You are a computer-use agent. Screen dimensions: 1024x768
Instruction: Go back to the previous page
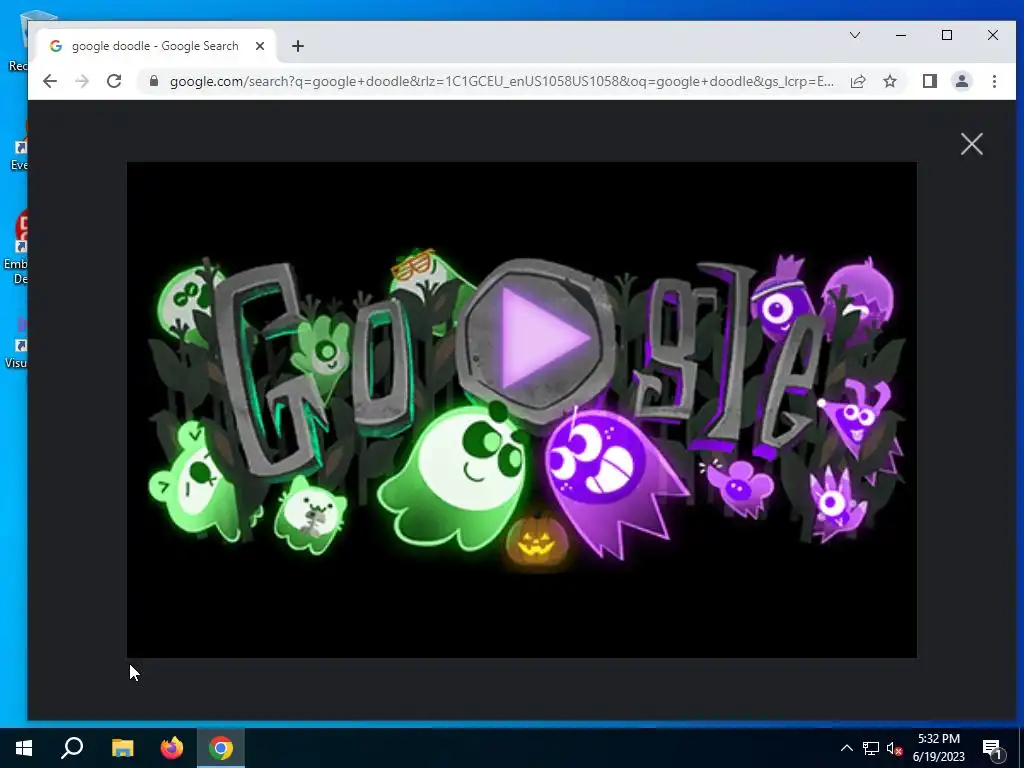(x=50, y=81)
